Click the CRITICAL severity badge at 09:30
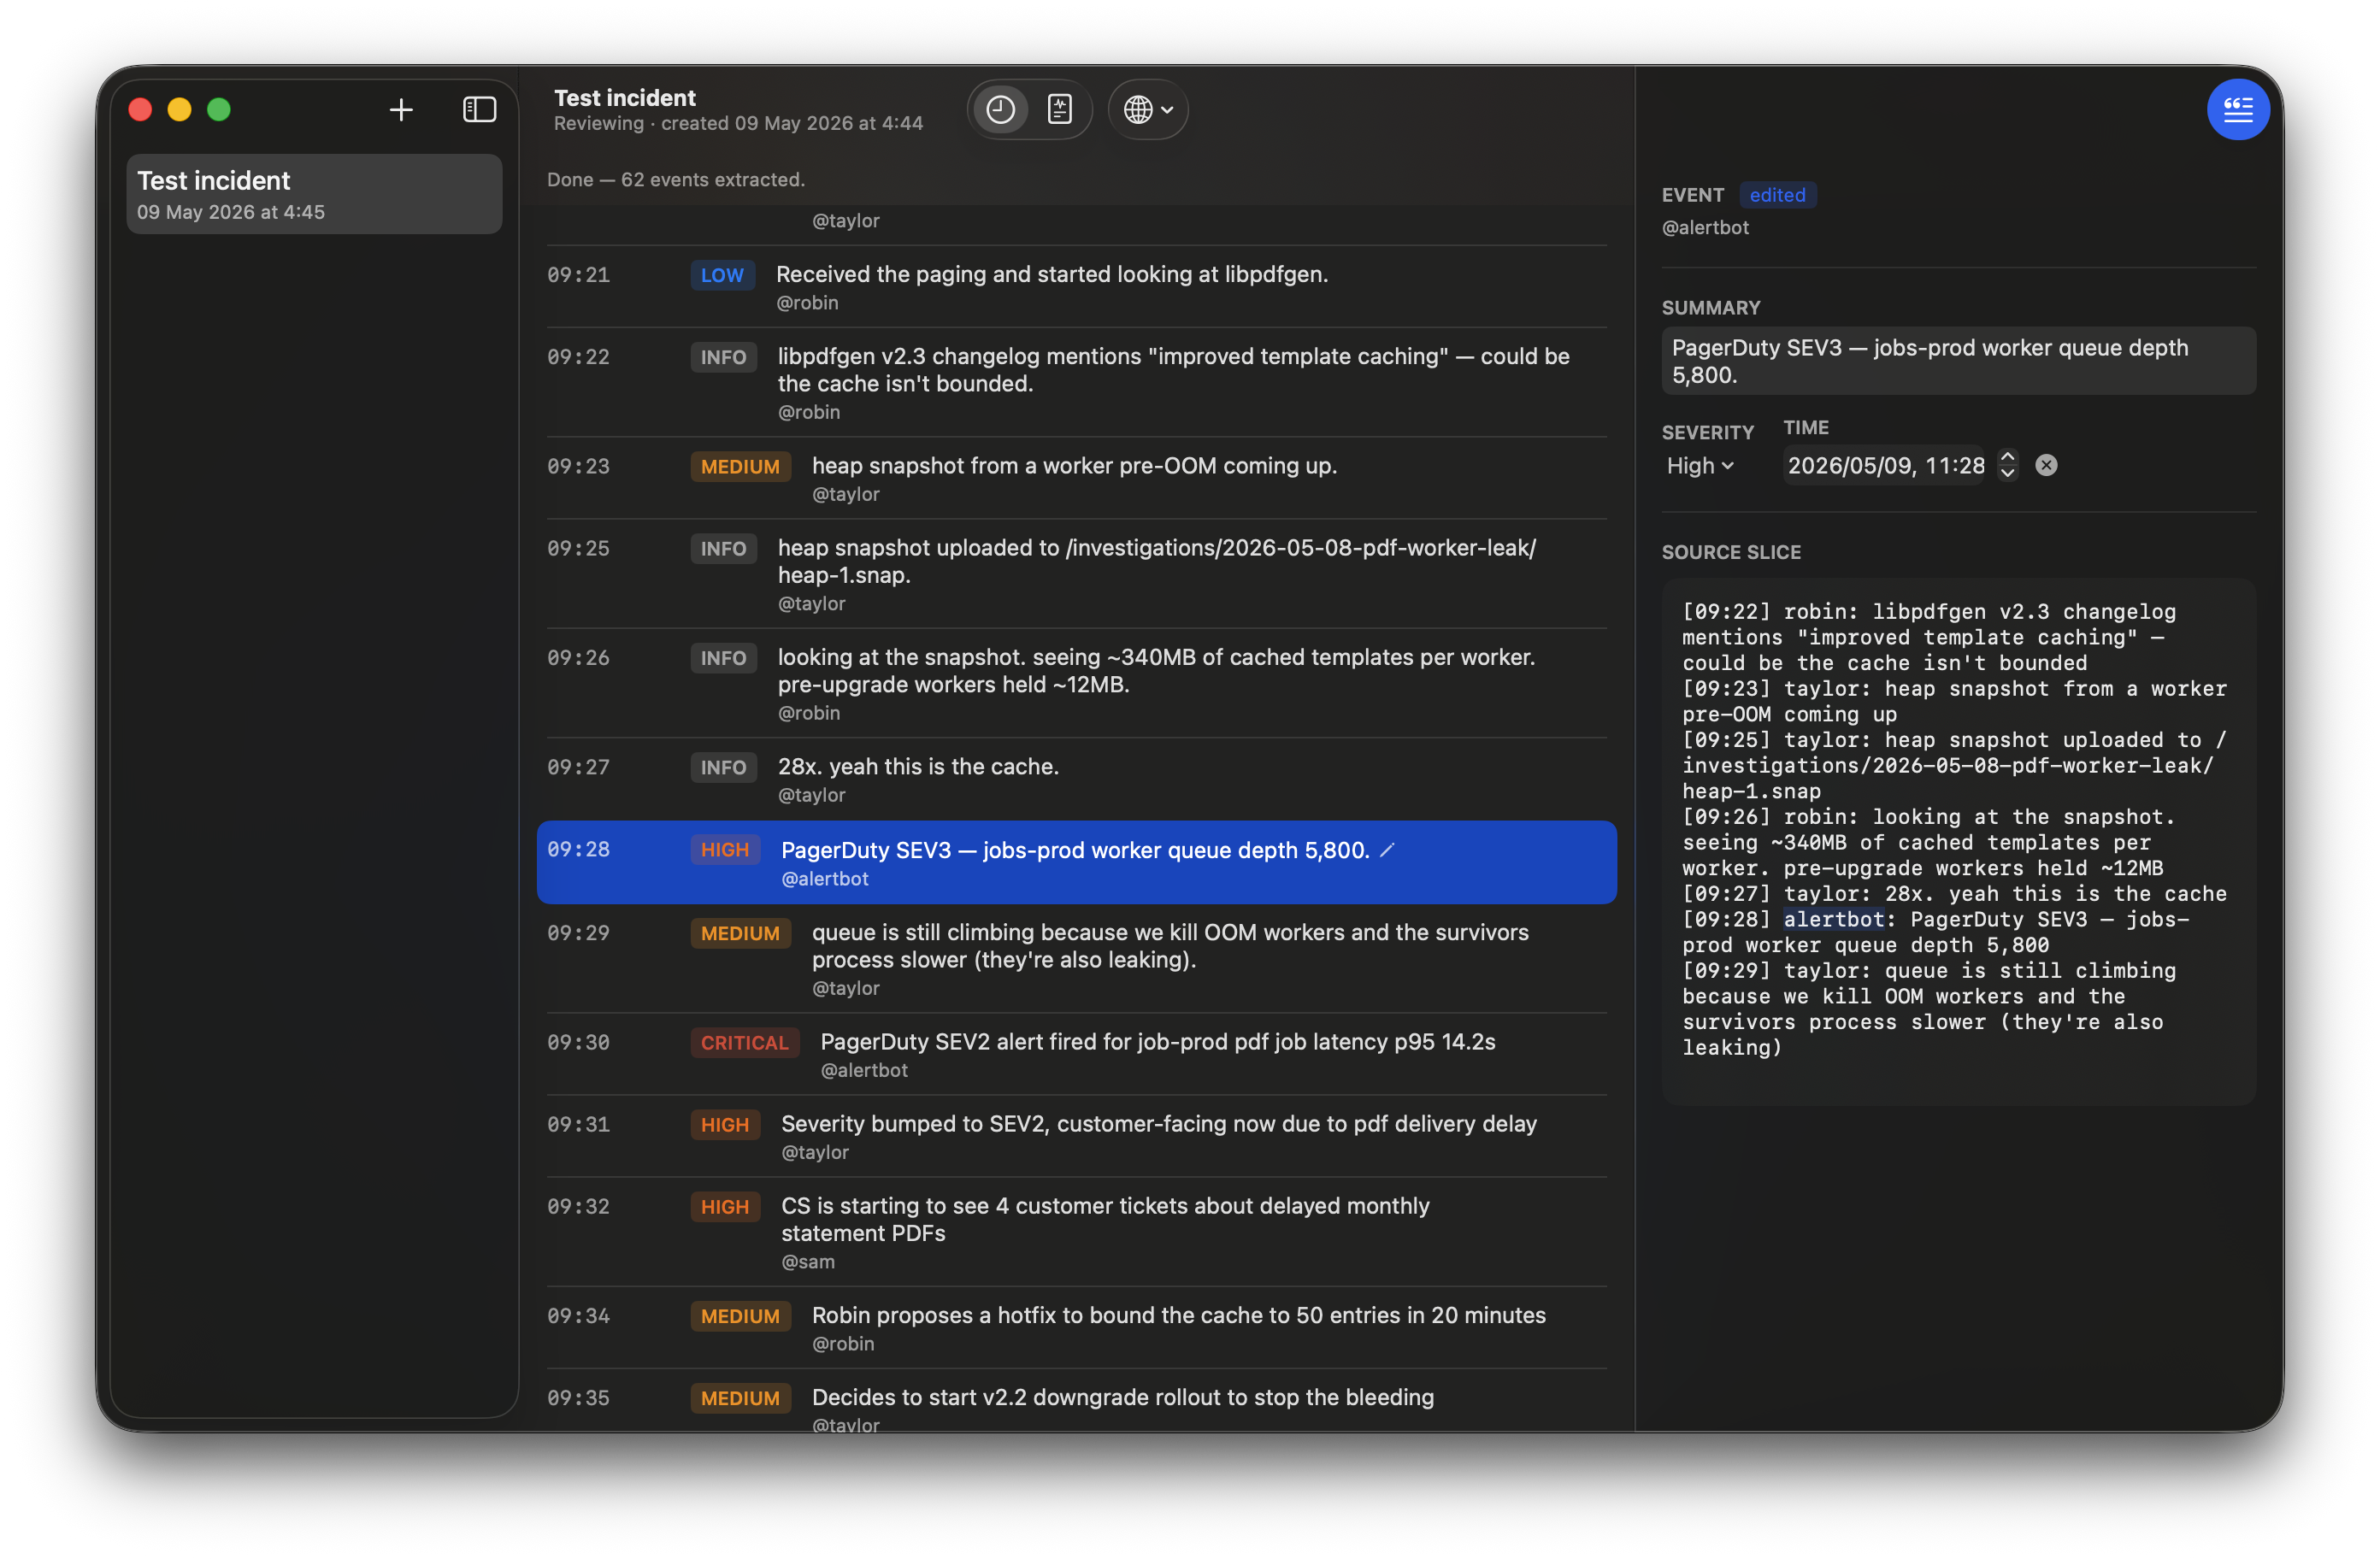 click(x=744, y=1043)
